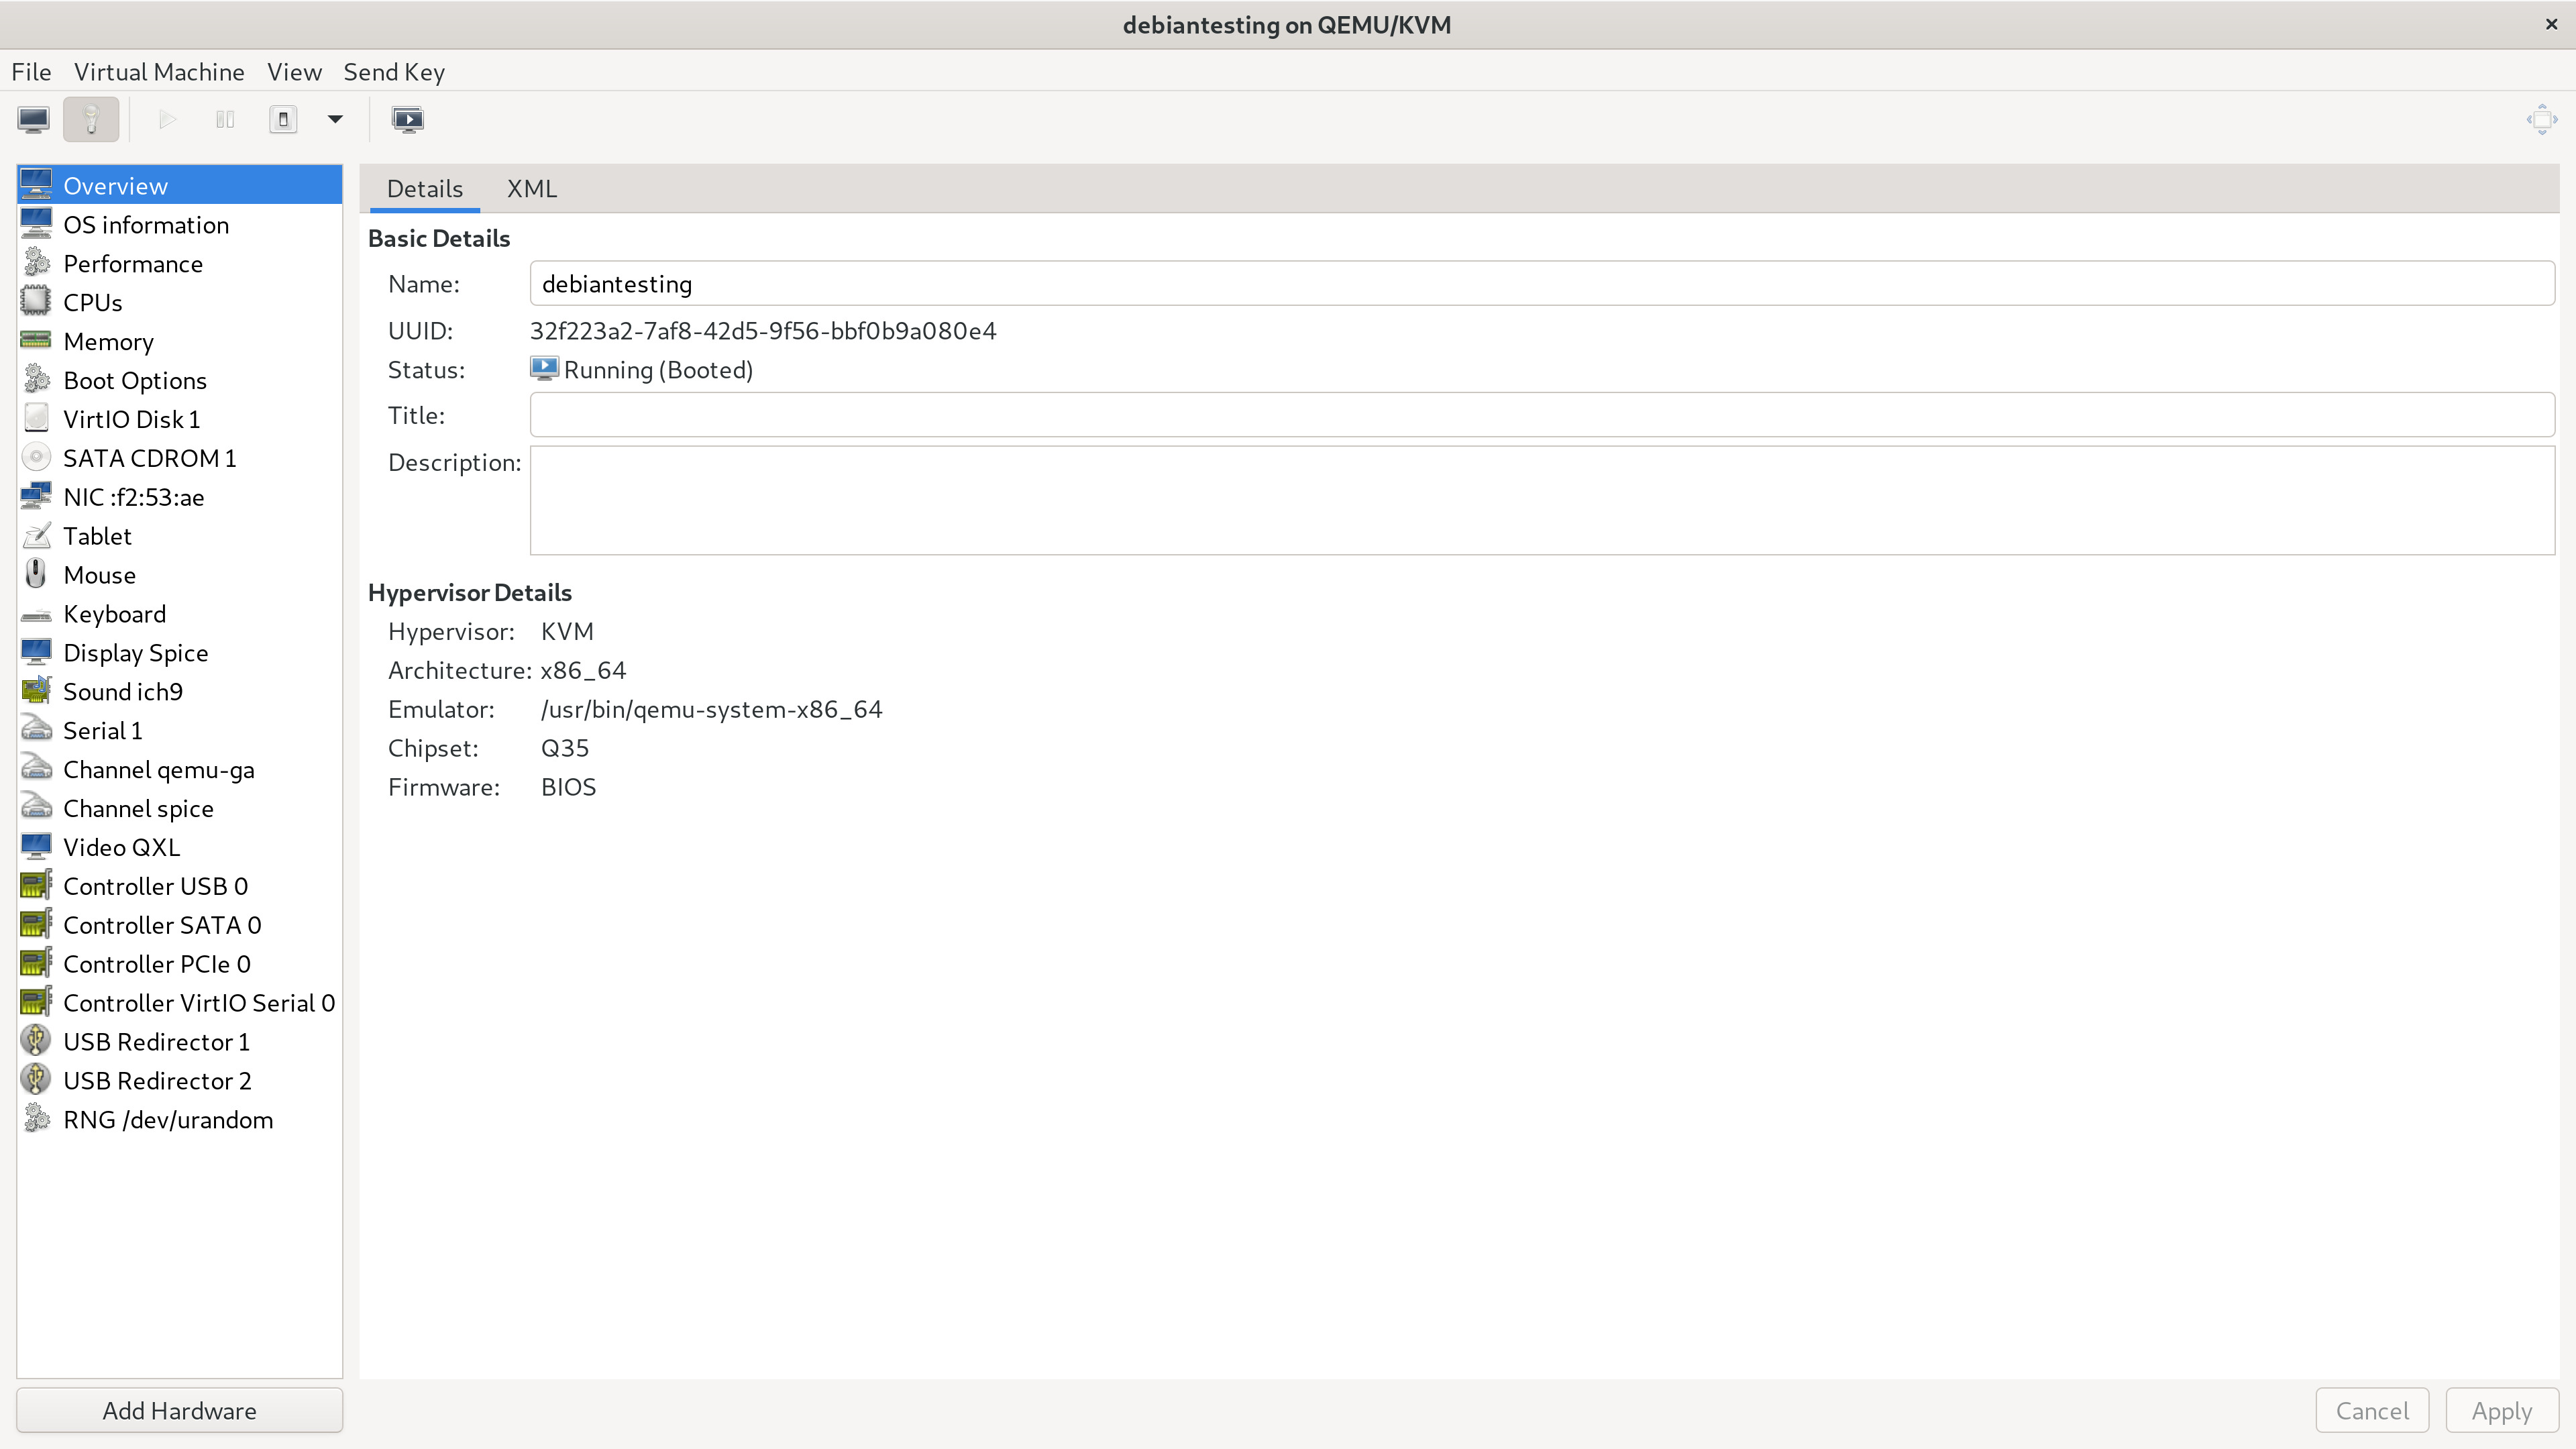Select the Video QXL icon
This screenshot has width=2576, height=1449.
coord(36,847)
